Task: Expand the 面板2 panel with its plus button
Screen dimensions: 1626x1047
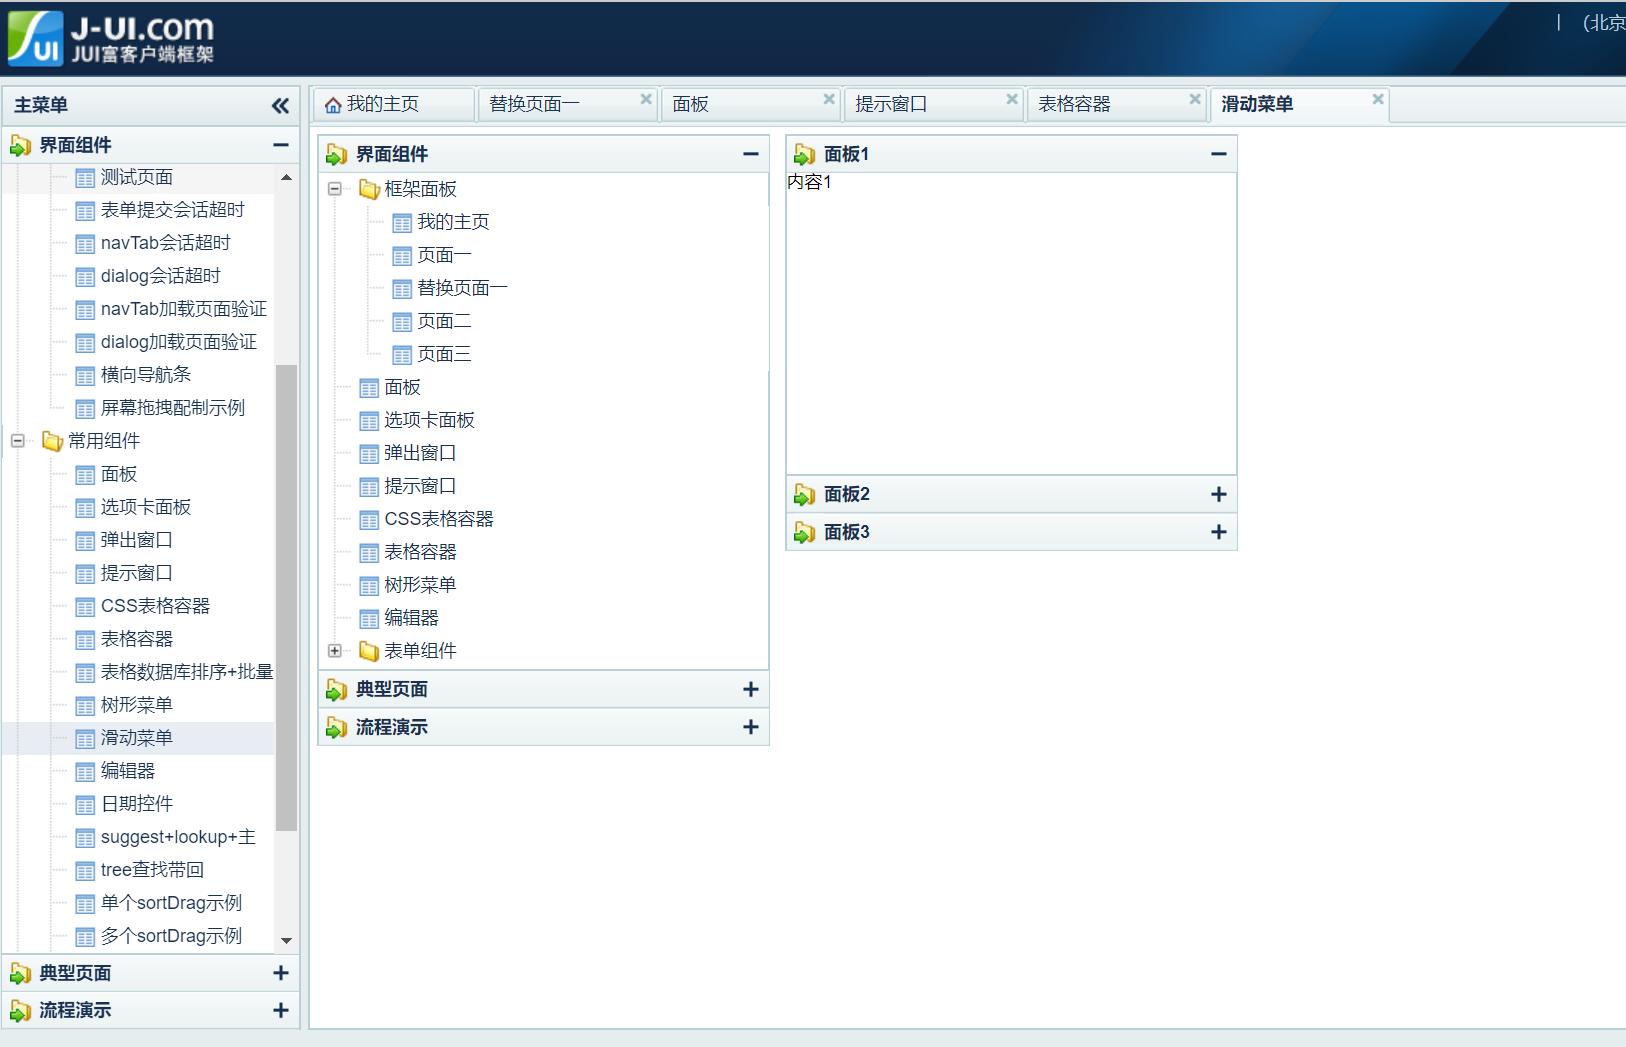Action: [1219, 493]
